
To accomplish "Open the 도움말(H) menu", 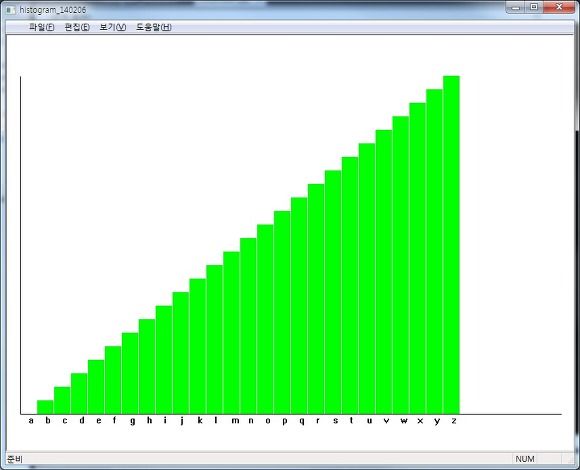I will 154,27.
